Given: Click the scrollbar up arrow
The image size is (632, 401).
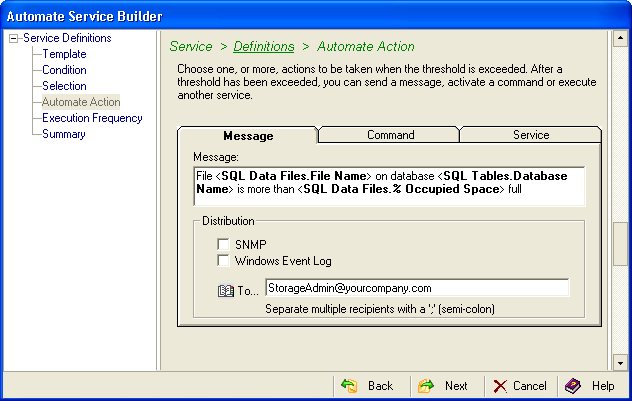Looking at the screenshot, I should pyautogui.click(x=620, y=39).
